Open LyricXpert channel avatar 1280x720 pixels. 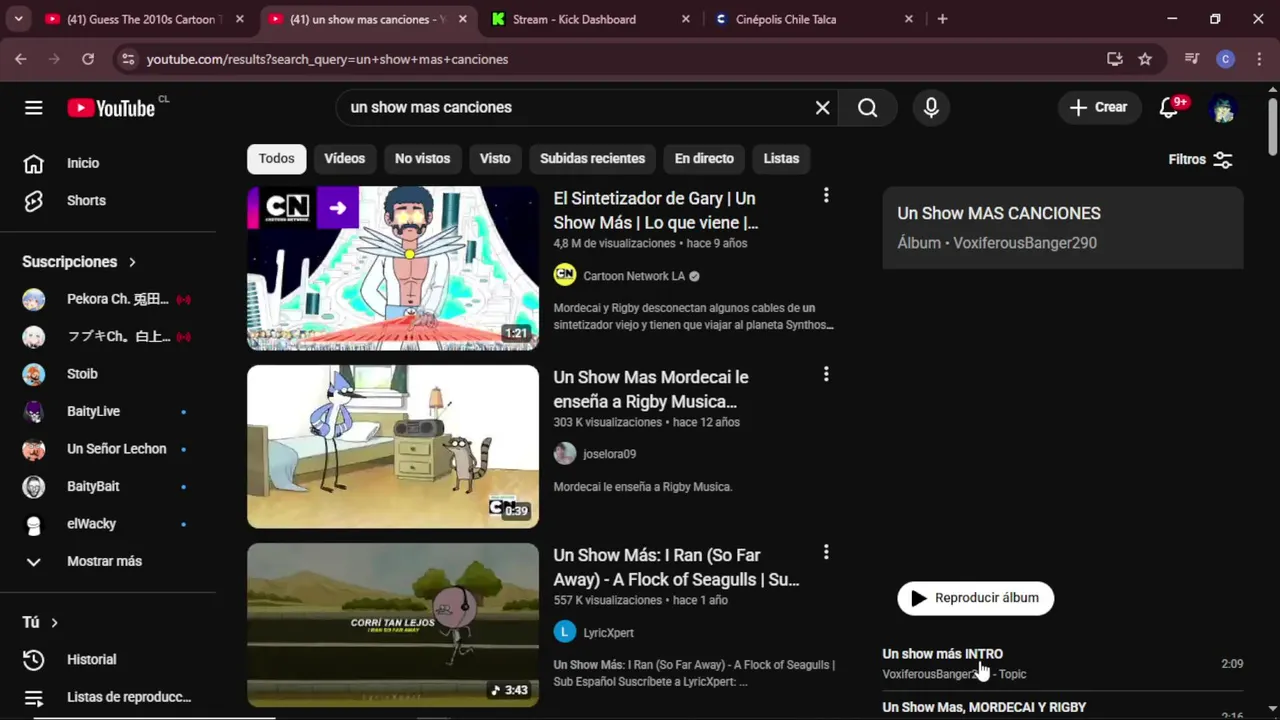coord(565,632)
